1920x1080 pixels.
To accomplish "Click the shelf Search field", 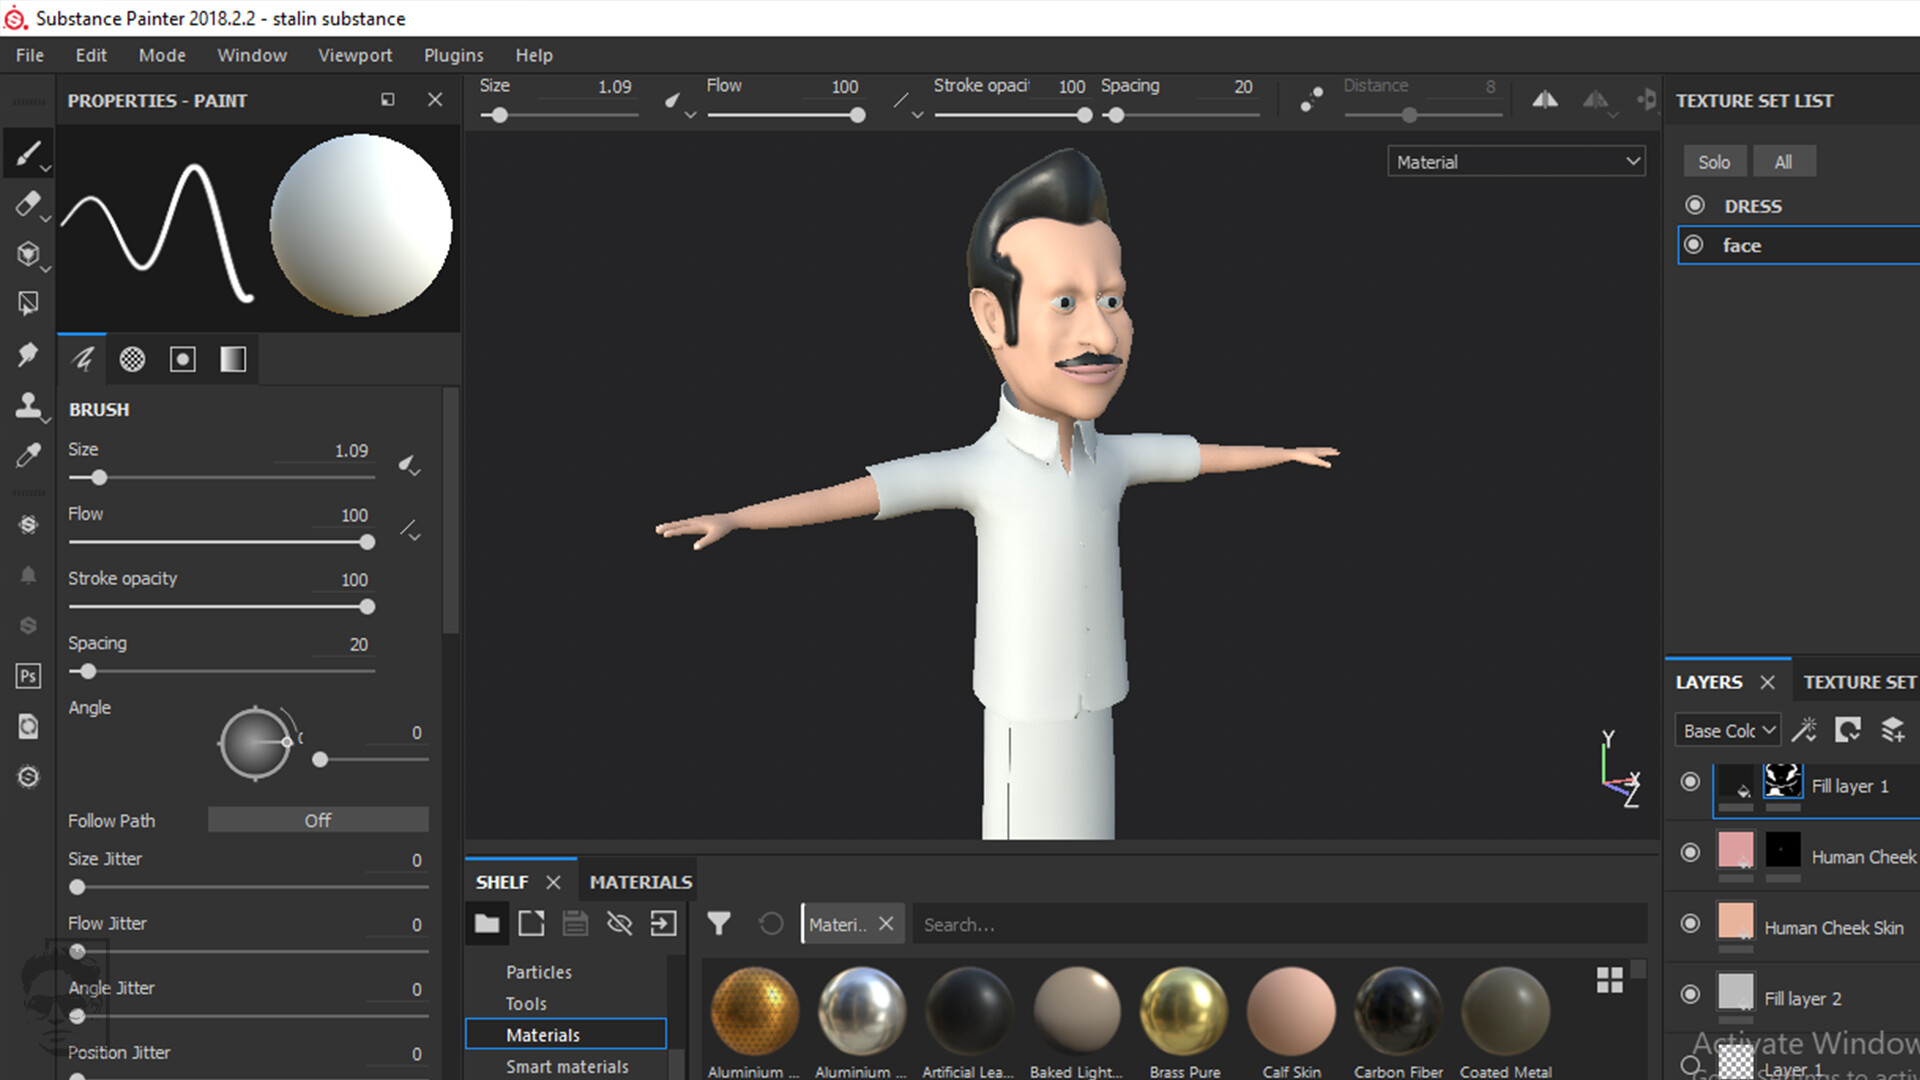I will point(1280,924).
